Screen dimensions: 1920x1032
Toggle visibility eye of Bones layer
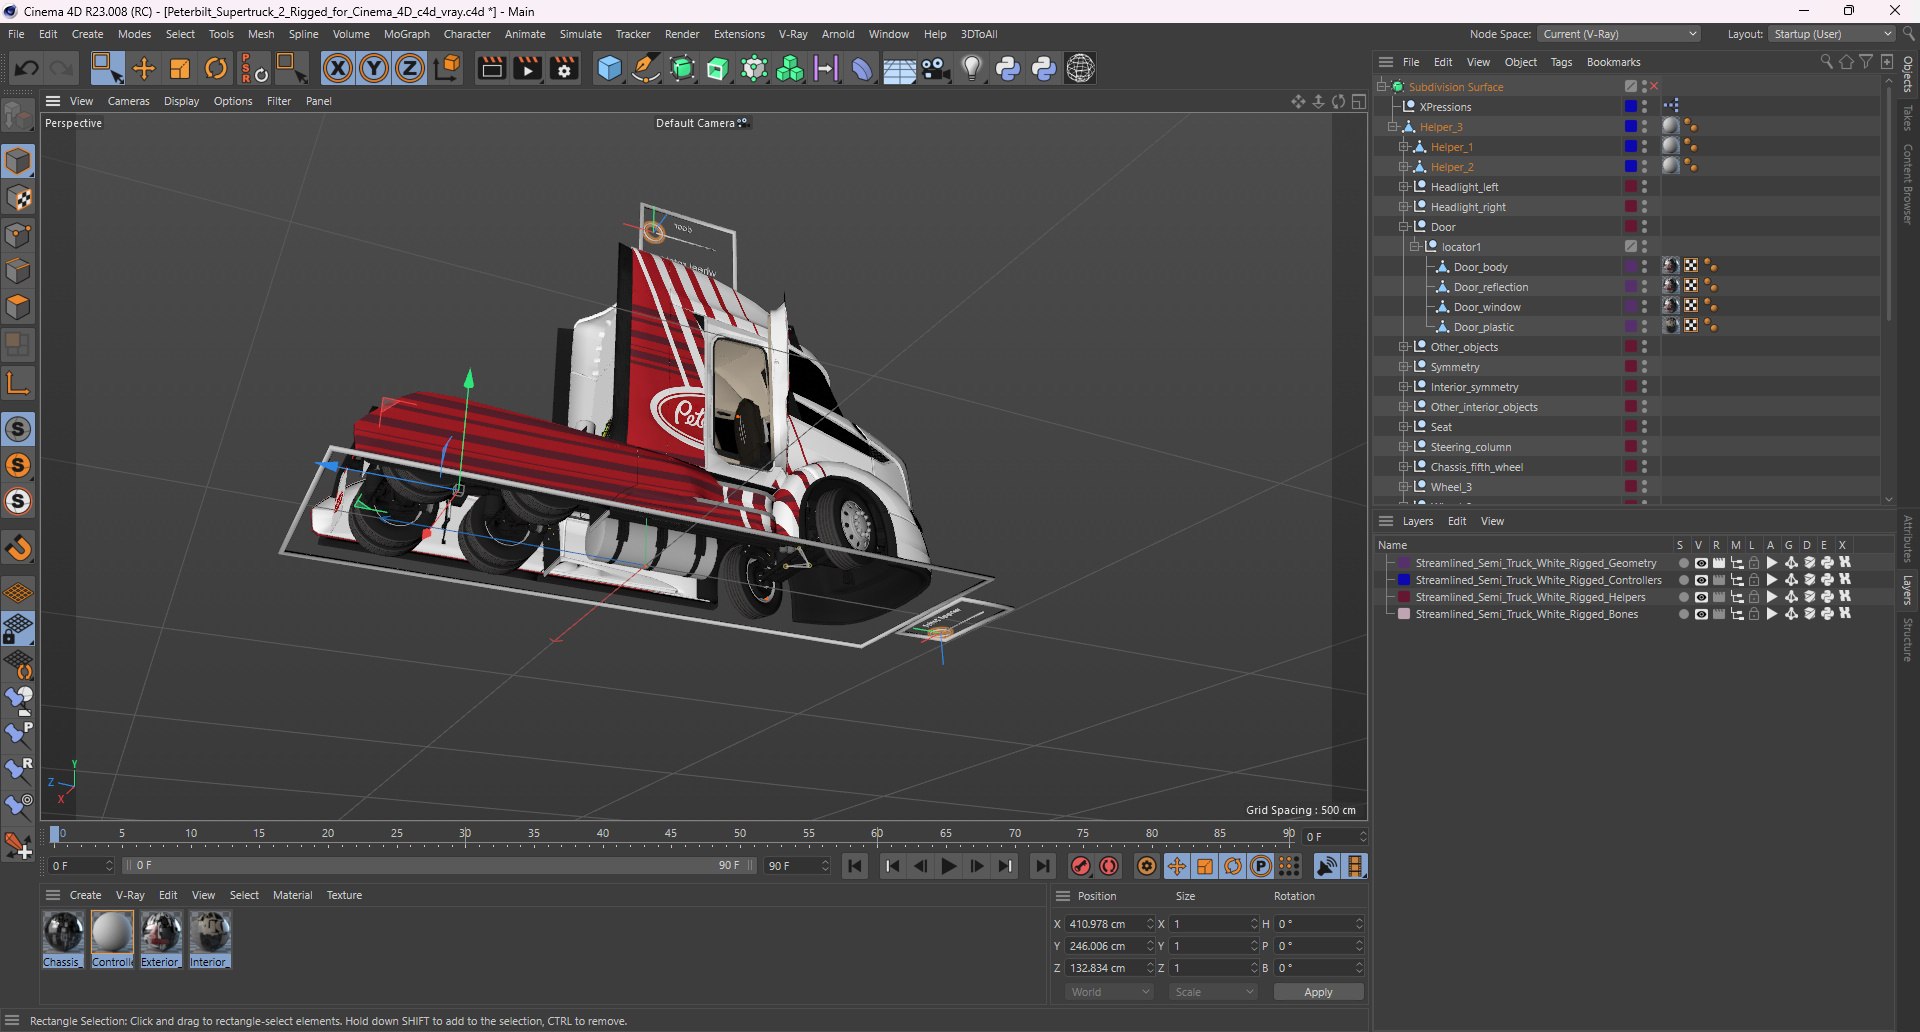click(1701, 614)
